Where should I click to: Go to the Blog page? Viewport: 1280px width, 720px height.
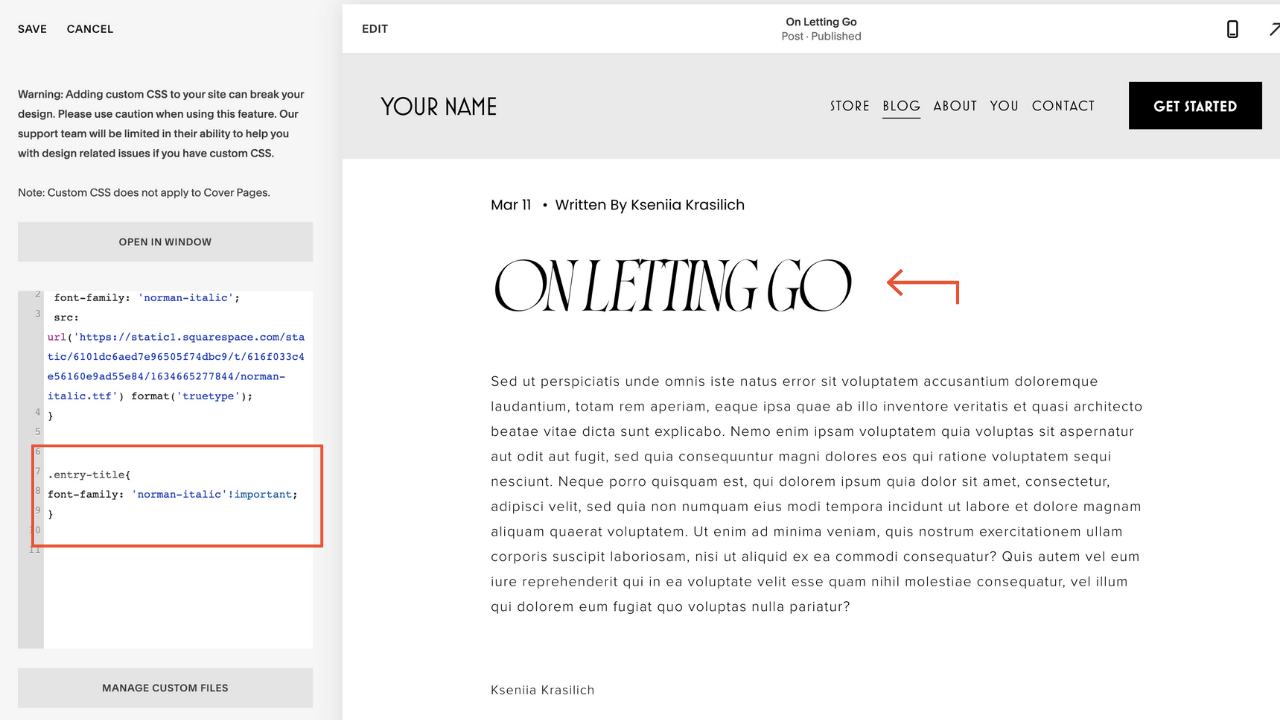click(x=901, y=106)
